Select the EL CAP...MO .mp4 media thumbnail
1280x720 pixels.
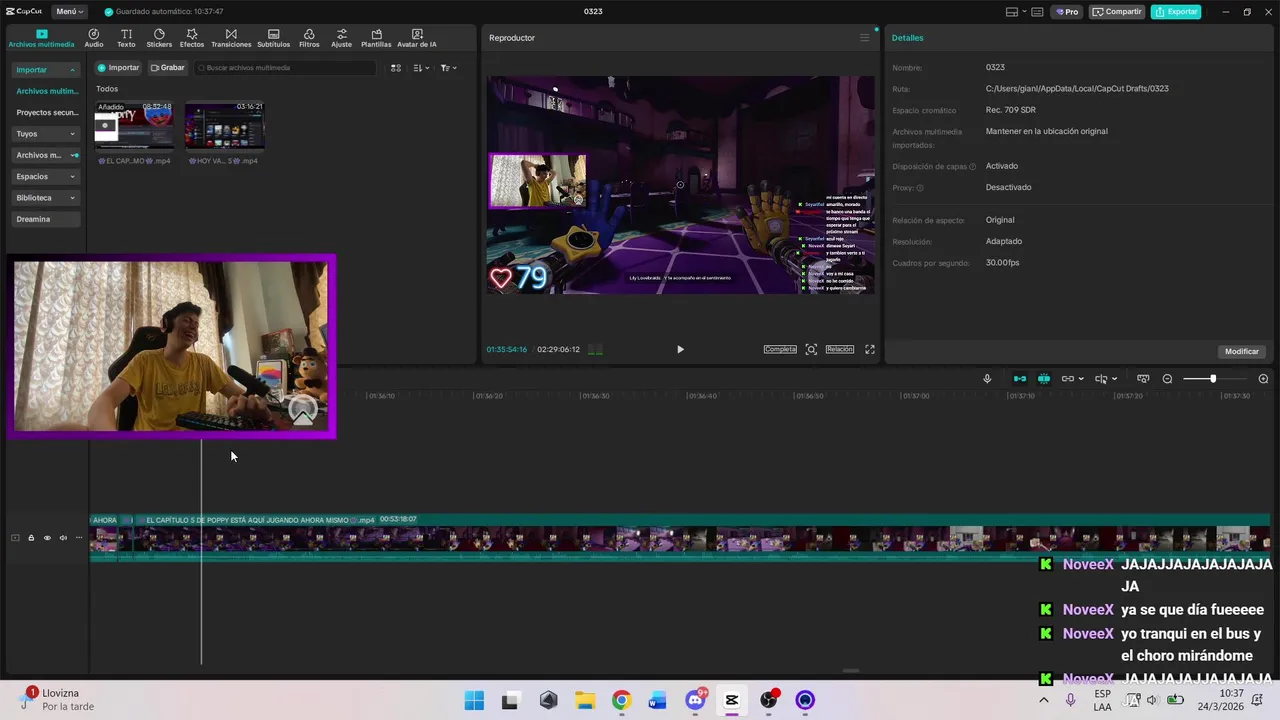click(x=134, y=125)
